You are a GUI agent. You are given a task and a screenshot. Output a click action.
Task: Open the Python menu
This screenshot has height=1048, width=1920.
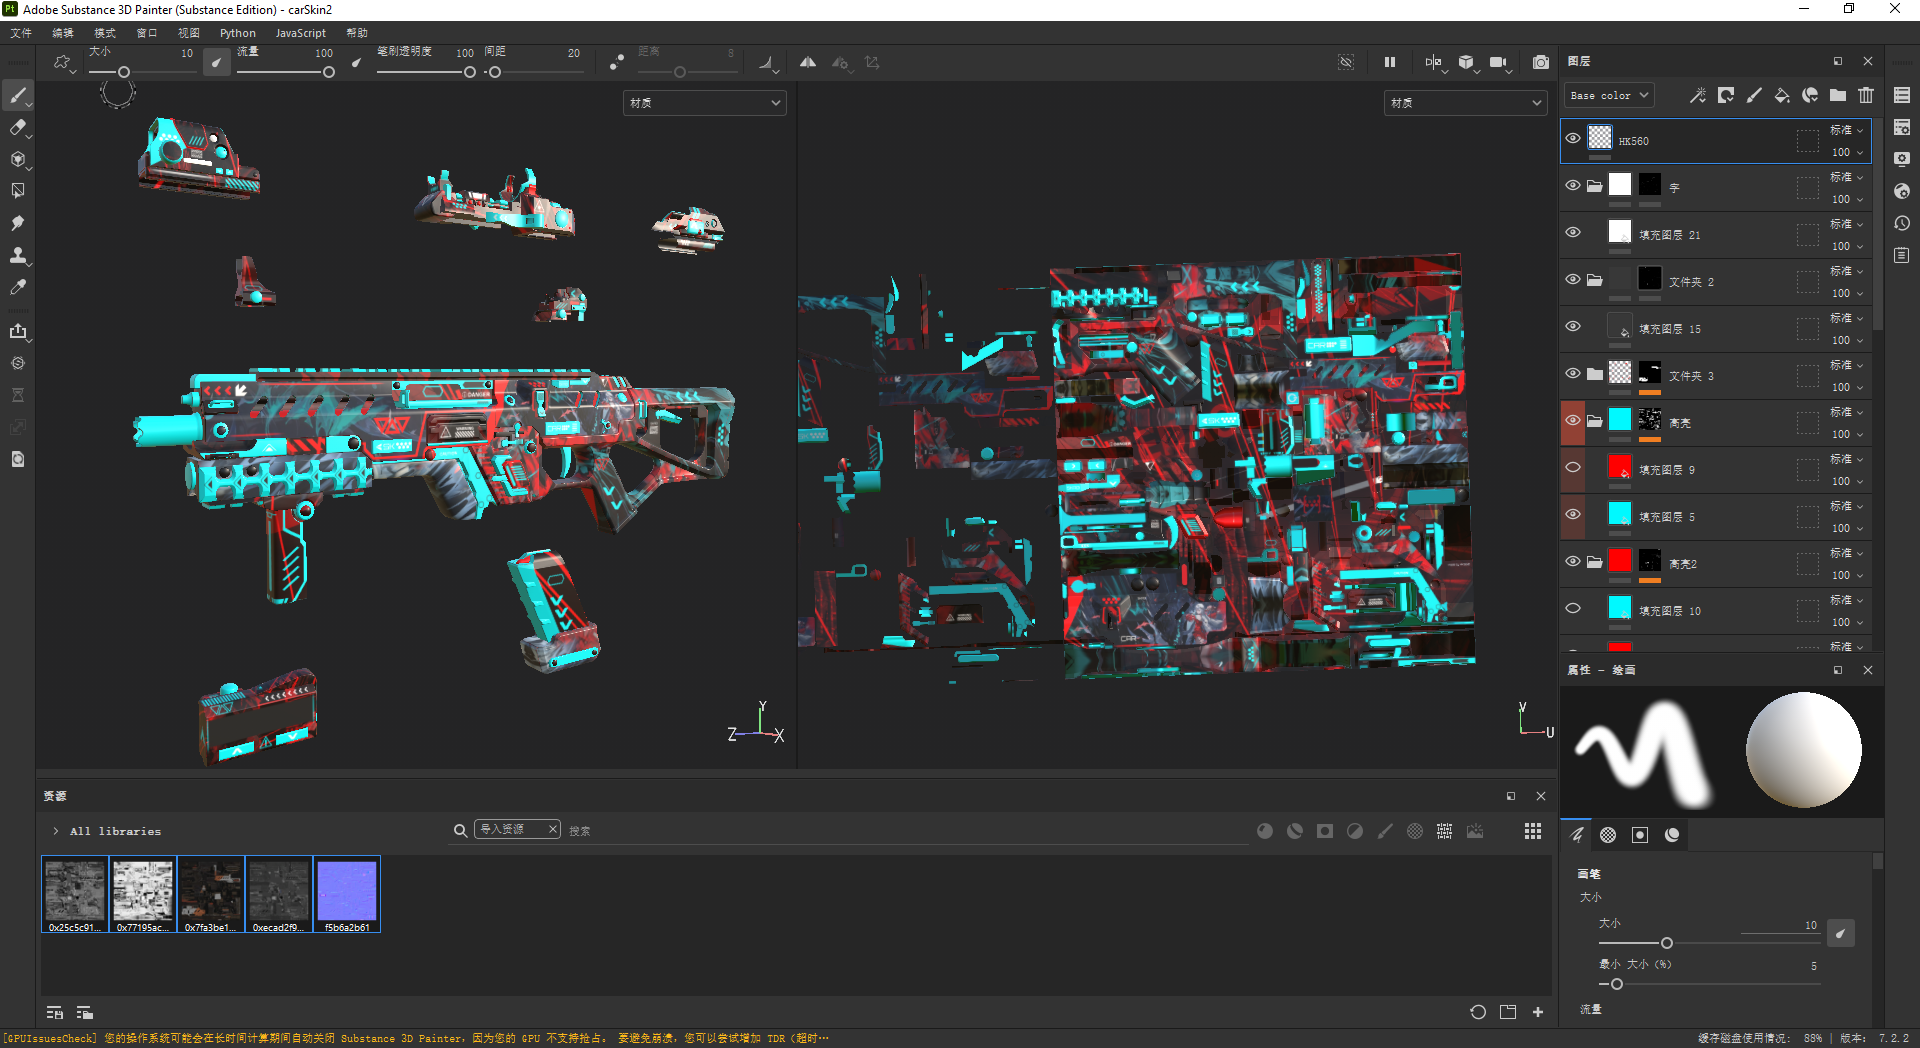pyautogui.click(x=237, y=33)
